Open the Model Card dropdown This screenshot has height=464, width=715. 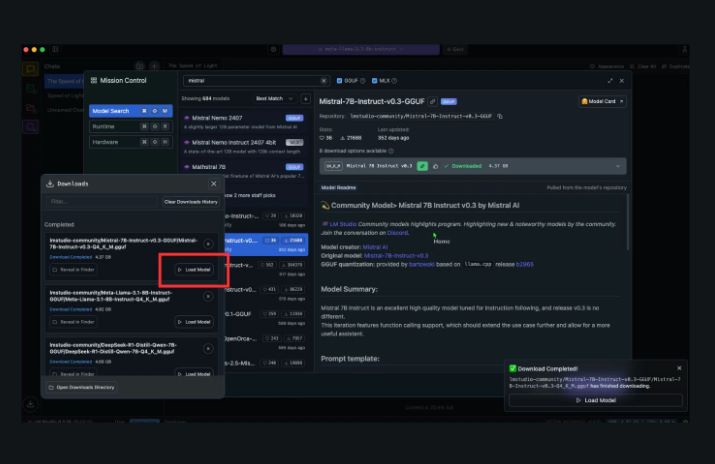coord(602,101)
